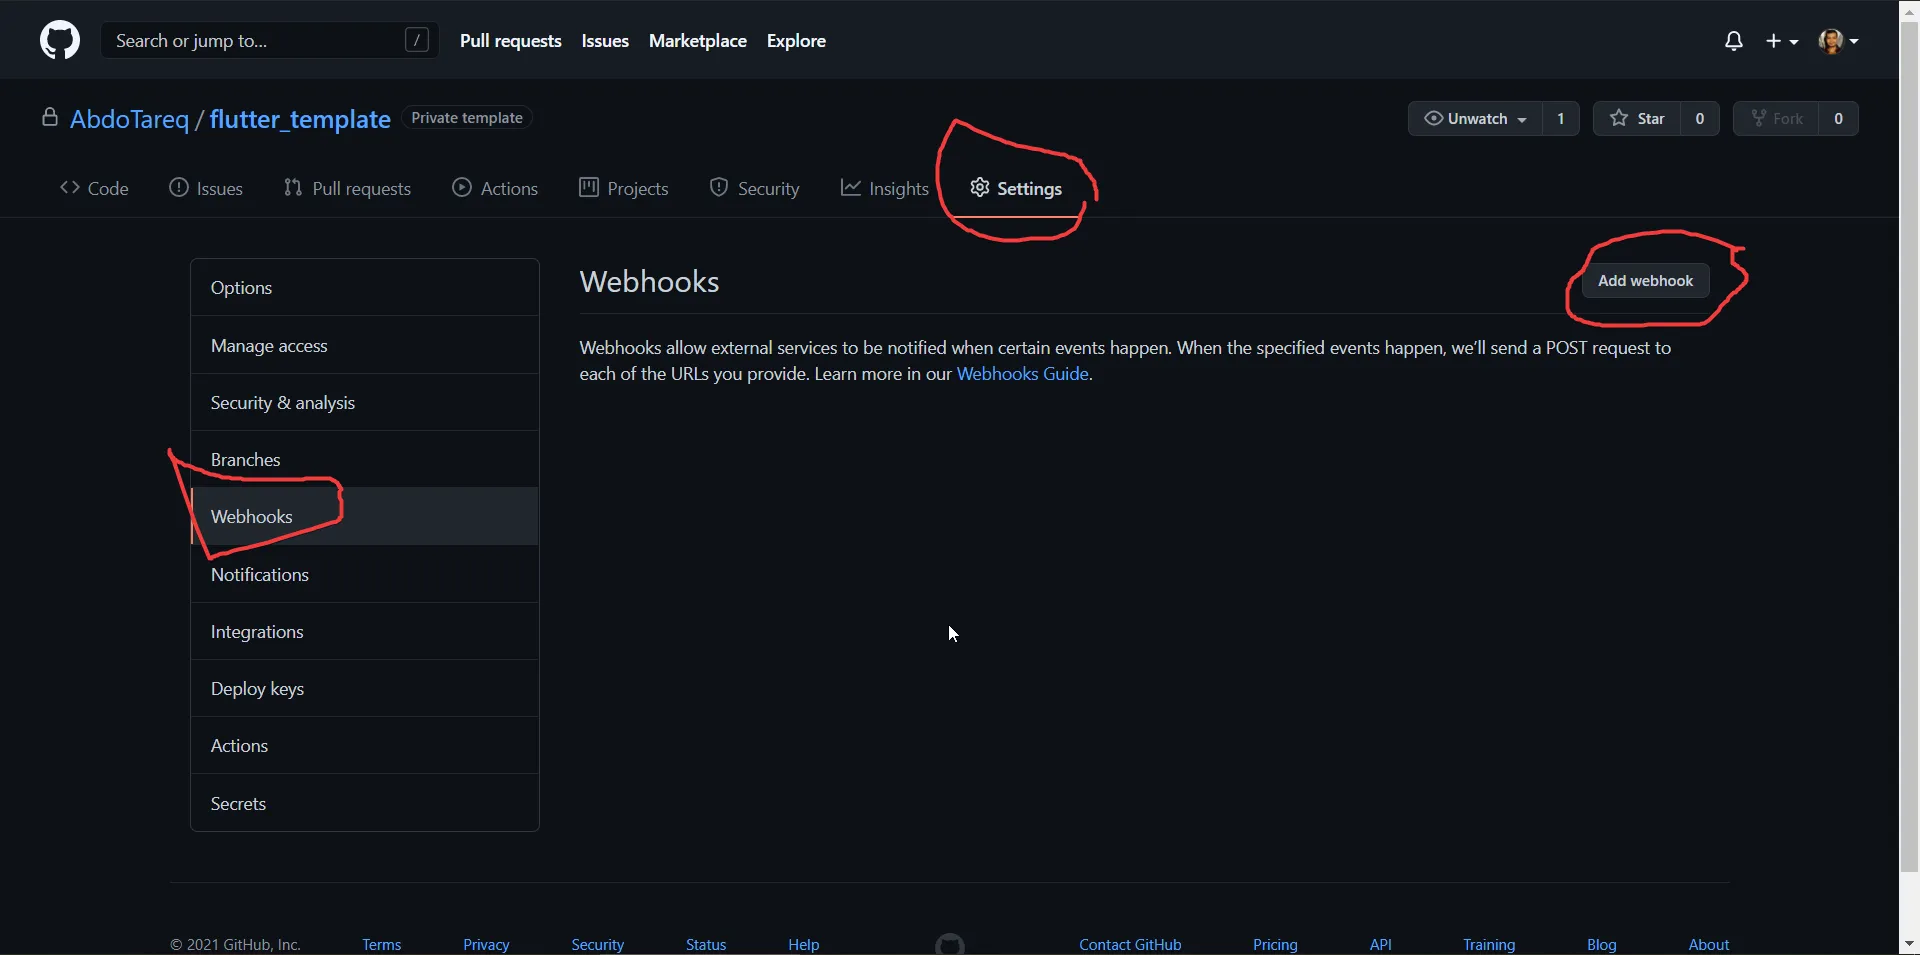
Task: Open Marketplace in top navigation
Action: coord(698,41)
